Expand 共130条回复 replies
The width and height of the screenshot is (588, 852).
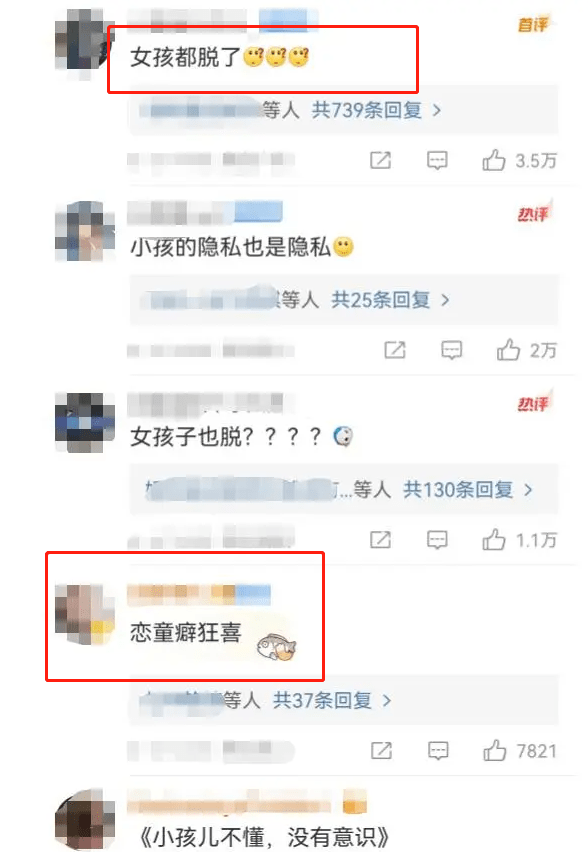[467, 490]
